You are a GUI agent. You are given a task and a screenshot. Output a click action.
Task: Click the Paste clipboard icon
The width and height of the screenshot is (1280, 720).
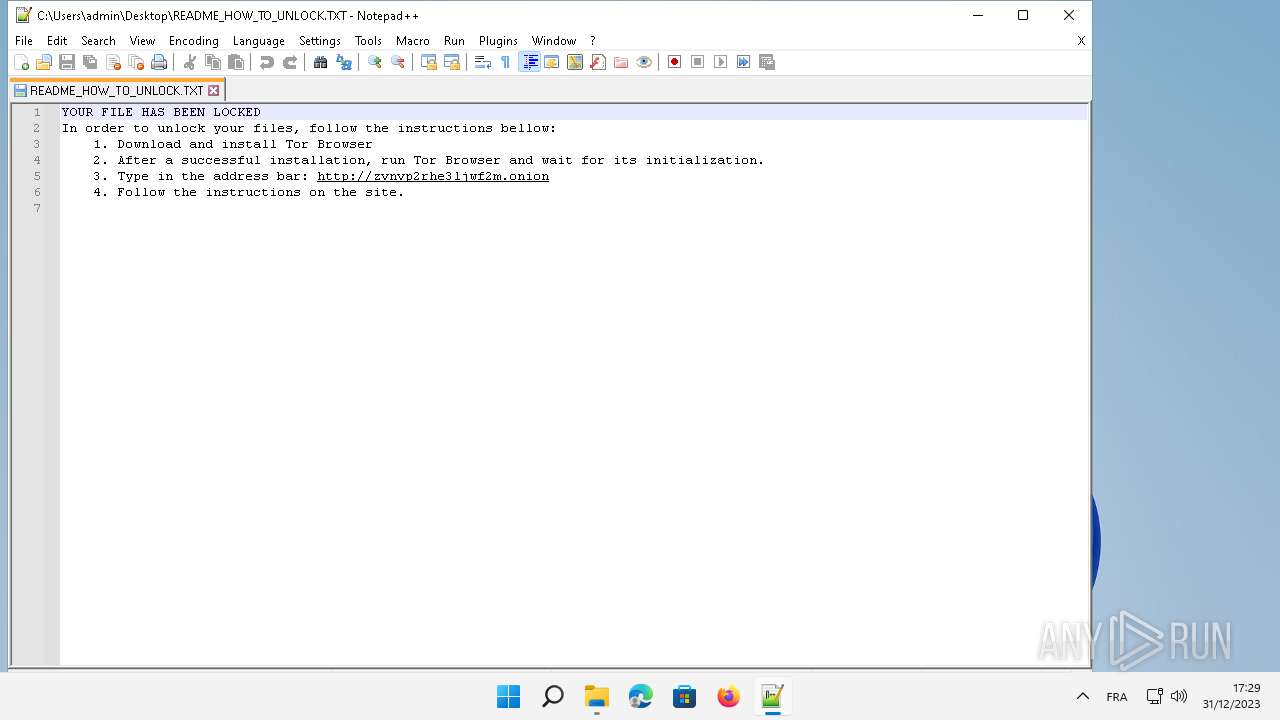(236, 62)
